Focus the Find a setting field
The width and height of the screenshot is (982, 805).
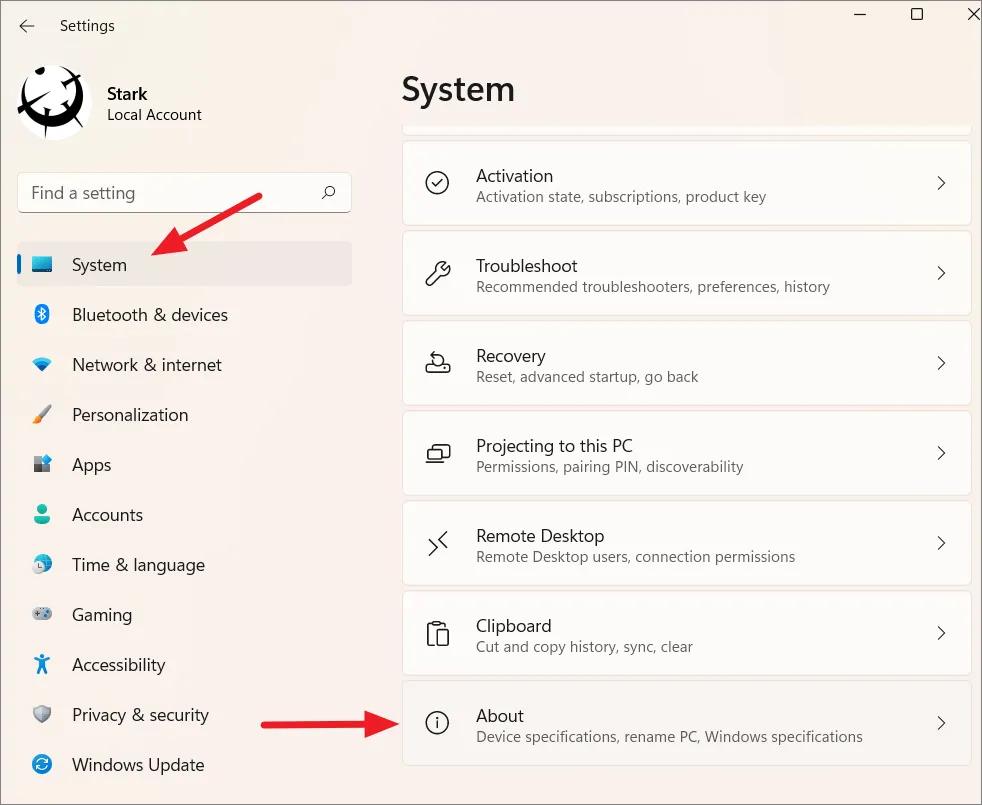[x=184, y=192]
